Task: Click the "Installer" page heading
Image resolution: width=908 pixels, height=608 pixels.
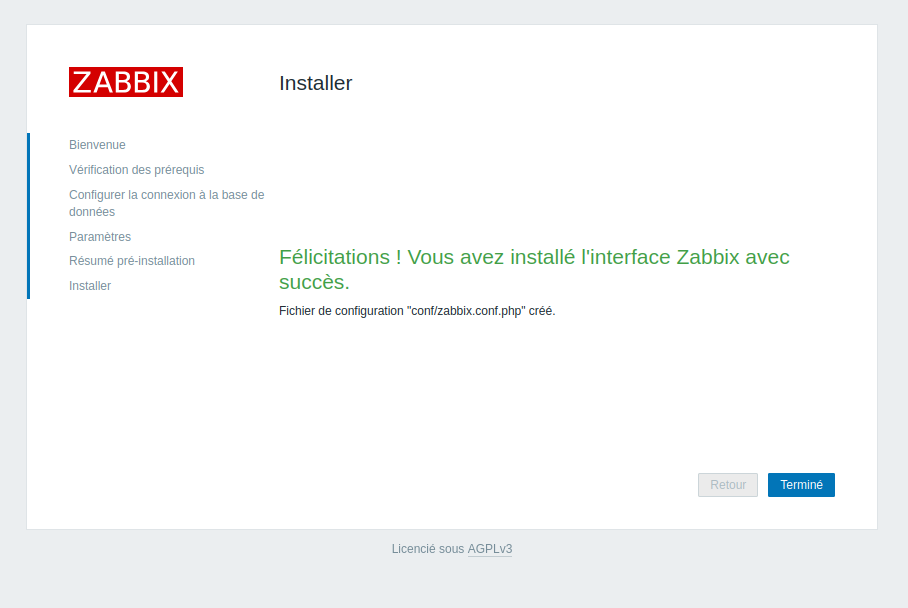Action: (315, 83)
